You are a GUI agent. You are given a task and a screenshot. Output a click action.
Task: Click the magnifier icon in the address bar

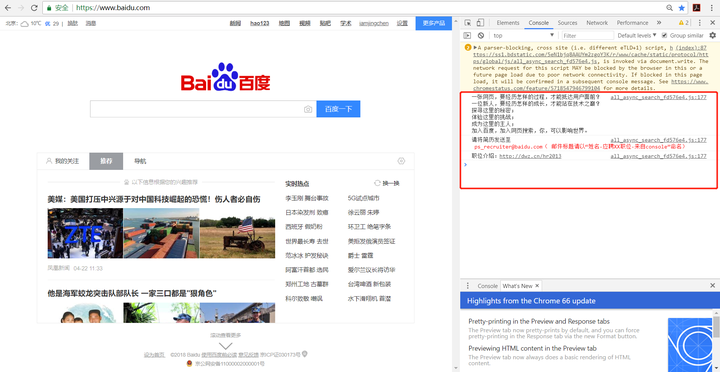669,8
